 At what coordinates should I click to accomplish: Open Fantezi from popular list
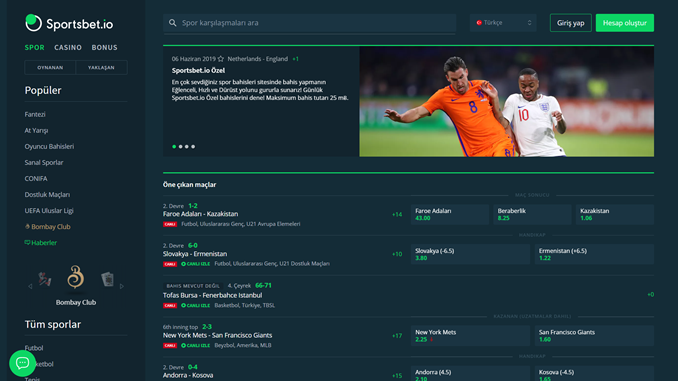point(35,114)
